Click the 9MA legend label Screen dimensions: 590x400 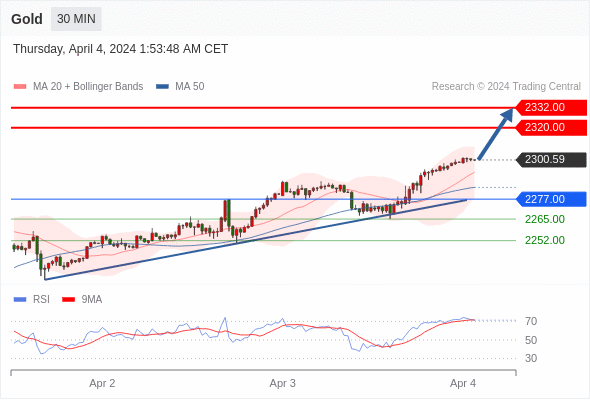tap(92, 300)
